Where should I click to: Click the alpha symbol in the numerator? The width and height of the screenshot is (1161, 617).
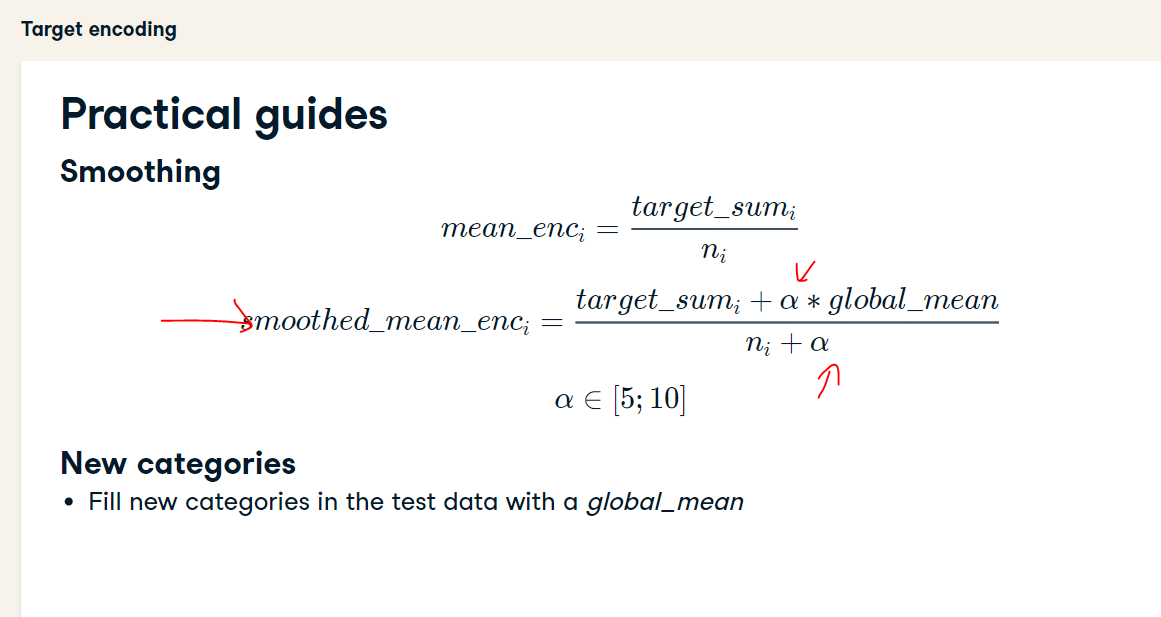point(789,302)
